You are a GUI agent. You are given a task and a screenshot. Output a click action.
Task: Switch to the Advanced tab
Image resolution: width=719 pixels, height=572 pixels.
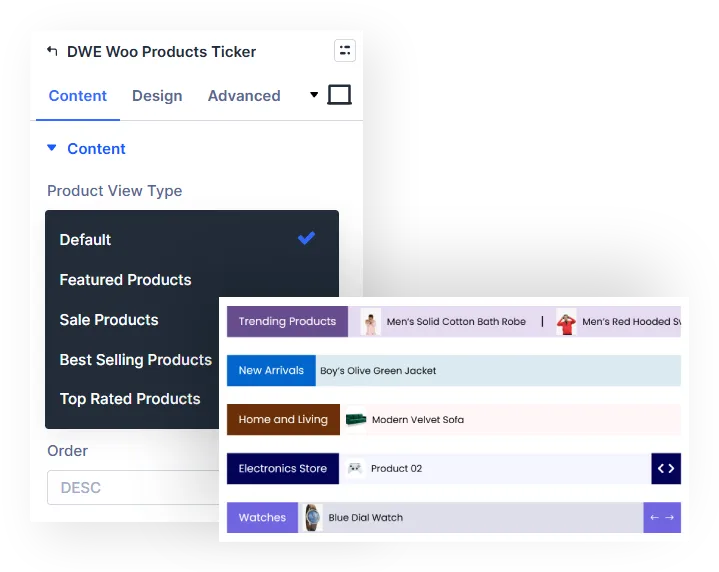(x=244, y=95)
